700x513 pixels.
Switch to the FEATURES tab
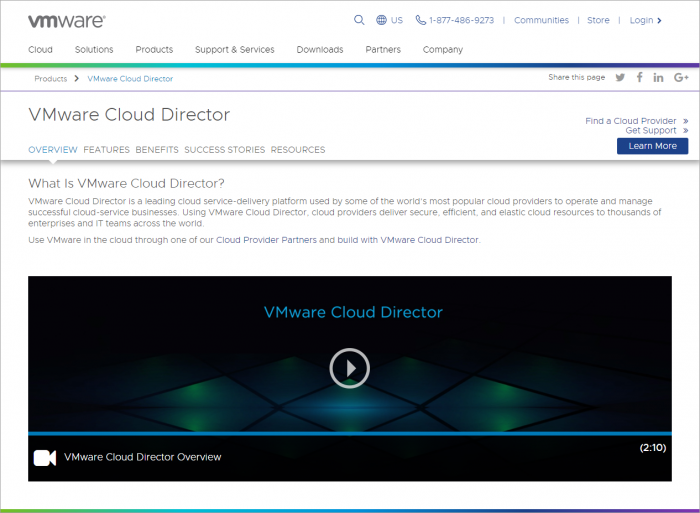tap(106, 150)
